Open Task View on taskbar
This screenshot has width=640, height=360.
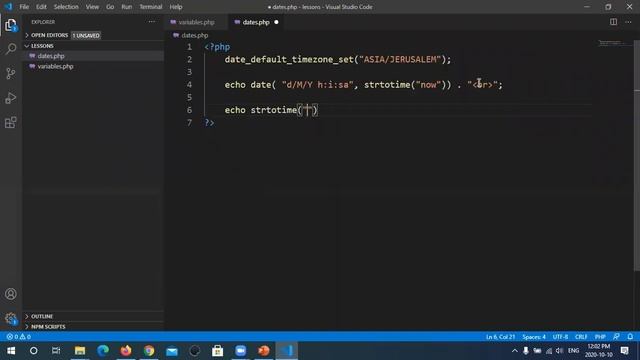(56, 351)
